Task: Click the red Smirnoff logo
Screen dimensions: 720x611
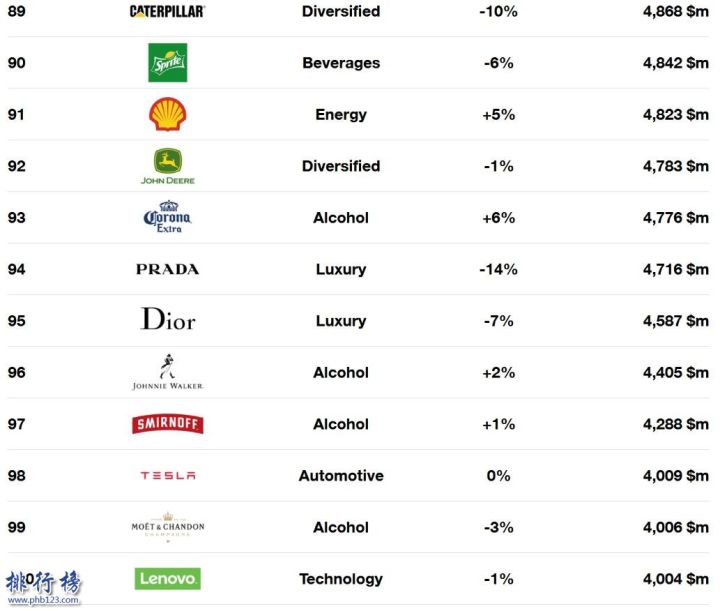Action: 168,424
